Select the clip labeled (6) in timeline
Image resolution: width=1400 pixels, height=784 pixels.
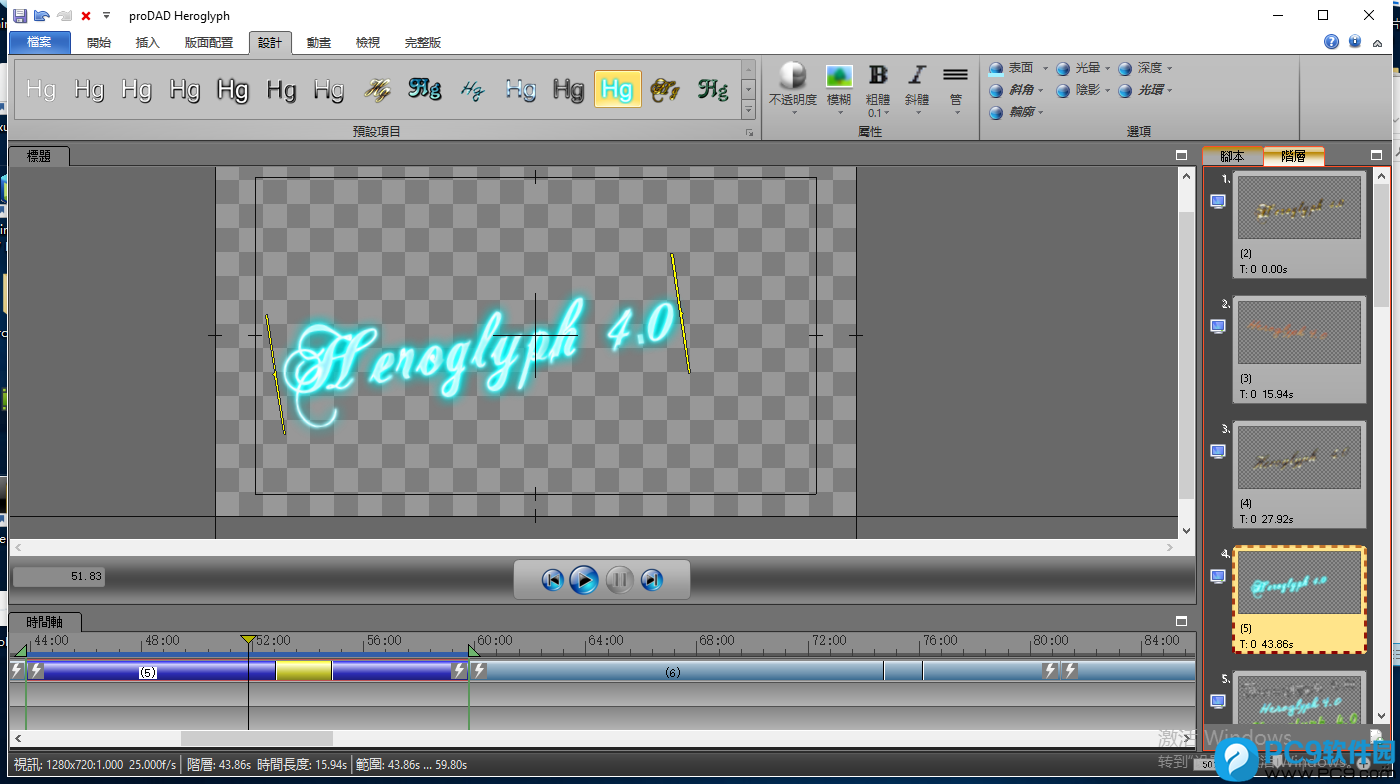(673, 672)
